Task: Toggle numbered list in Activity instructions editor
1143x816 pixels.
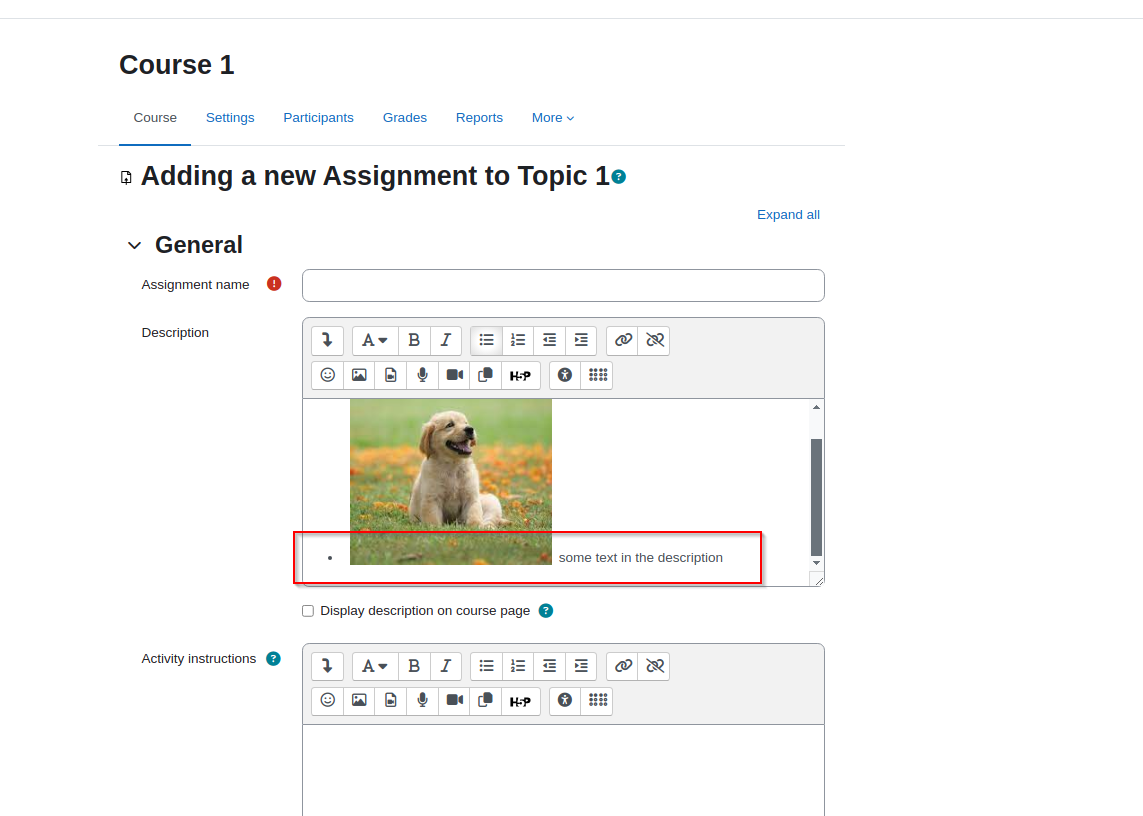Action: (x=518, y=667)
